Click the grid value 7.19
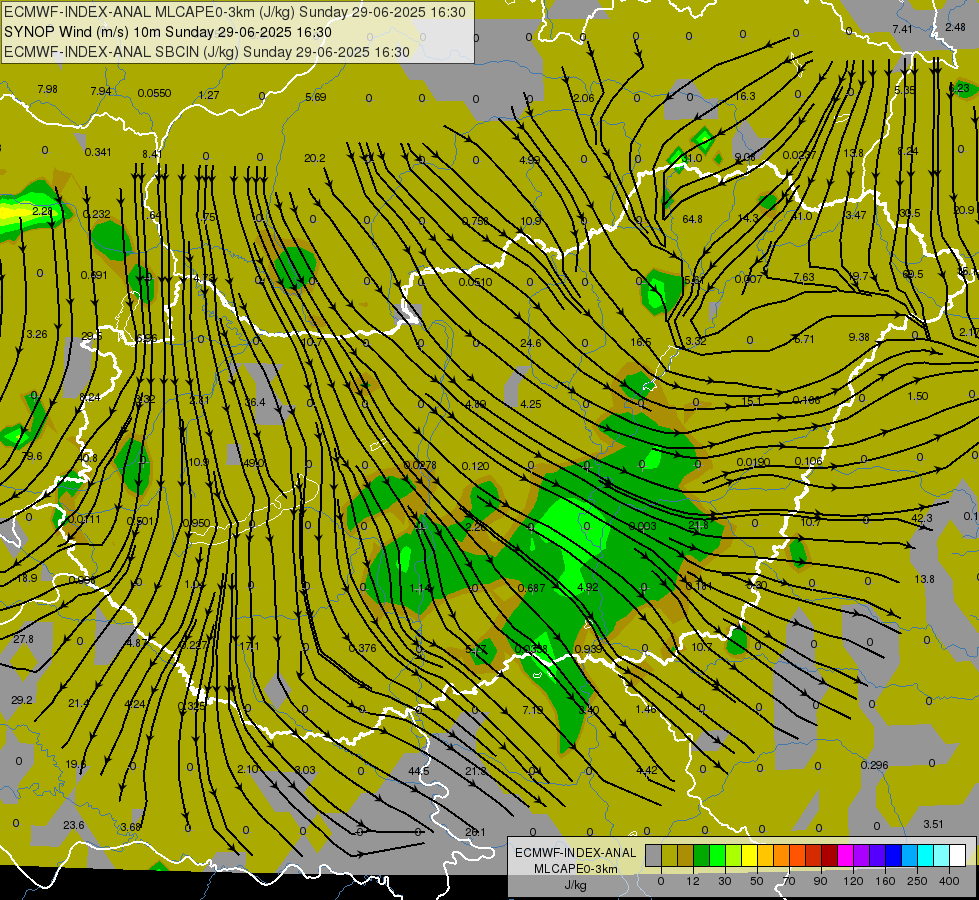Screen dimensions: 979x900 pyautogui.click(x=533, y=710)
